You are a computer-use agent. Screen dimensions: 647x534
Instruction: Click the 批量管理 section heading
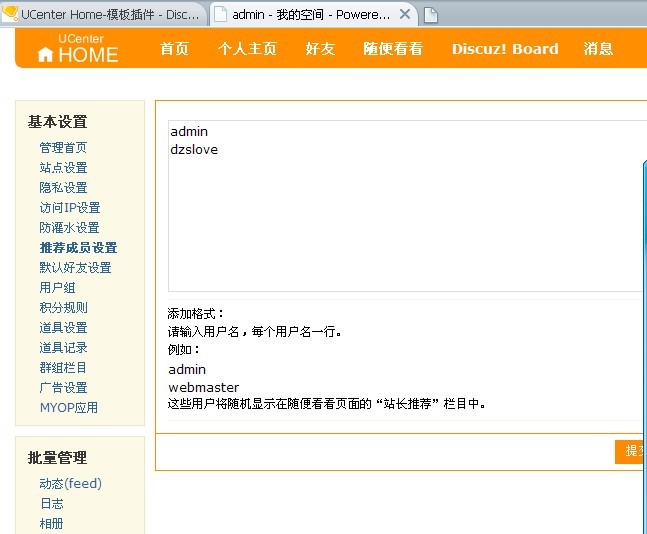(57, 458)
